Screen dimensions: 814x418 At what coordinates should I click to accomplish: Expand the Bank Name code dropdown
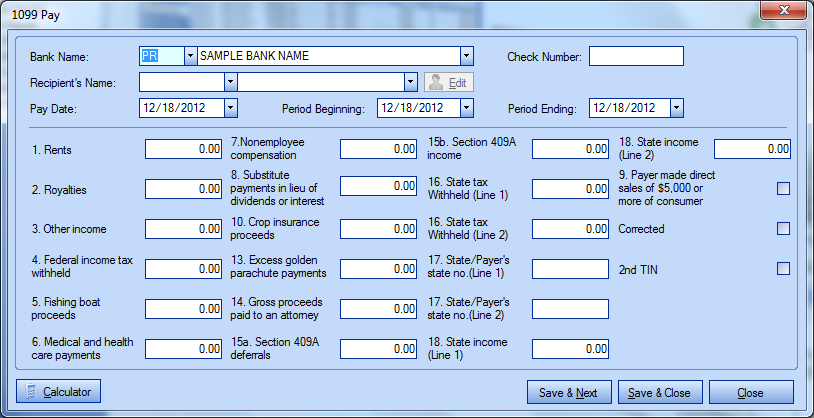coord(191,56)
